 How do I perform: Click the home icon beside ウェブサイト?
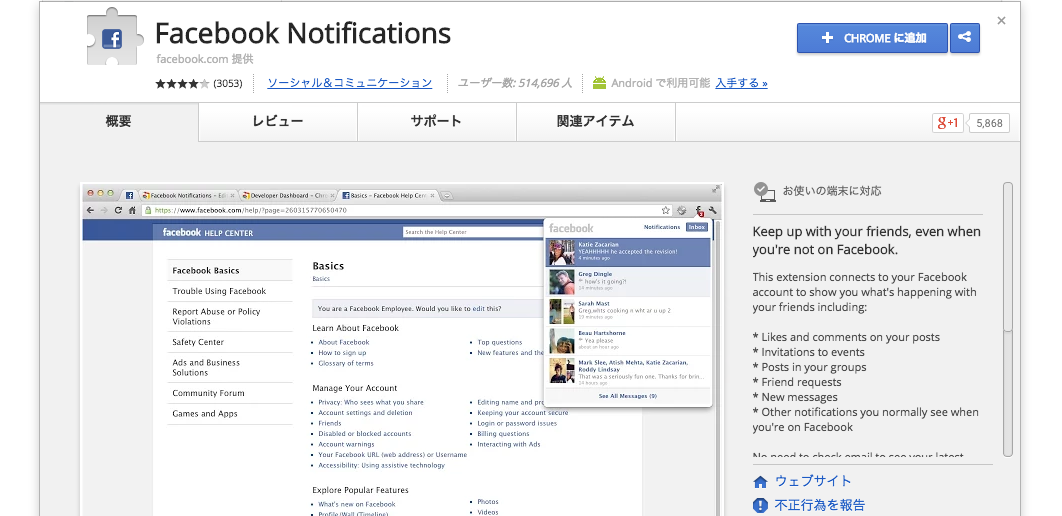(x=761, y=482)
